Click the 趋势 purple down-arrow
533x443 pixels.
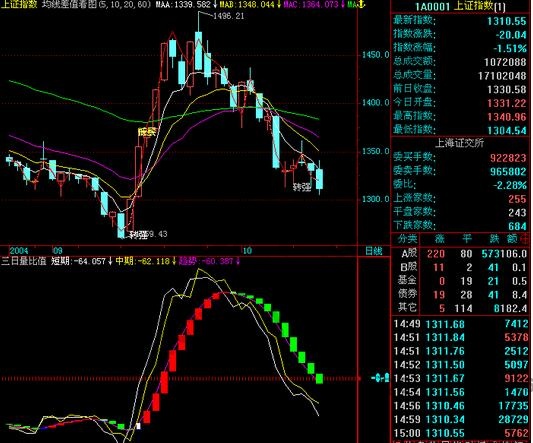pyautogui.click(x=238, y=261)
